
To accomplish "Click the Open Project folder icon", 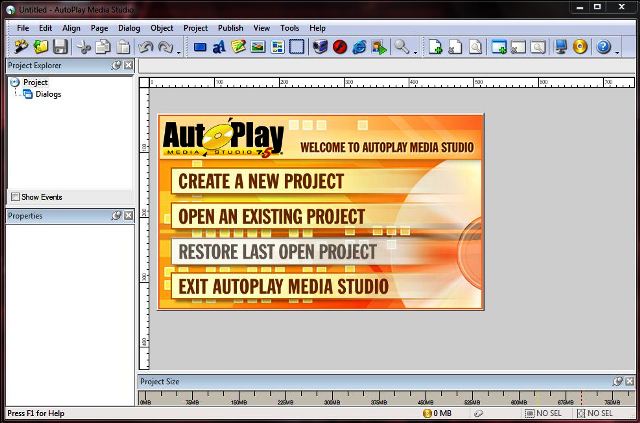I will (40, 47).
